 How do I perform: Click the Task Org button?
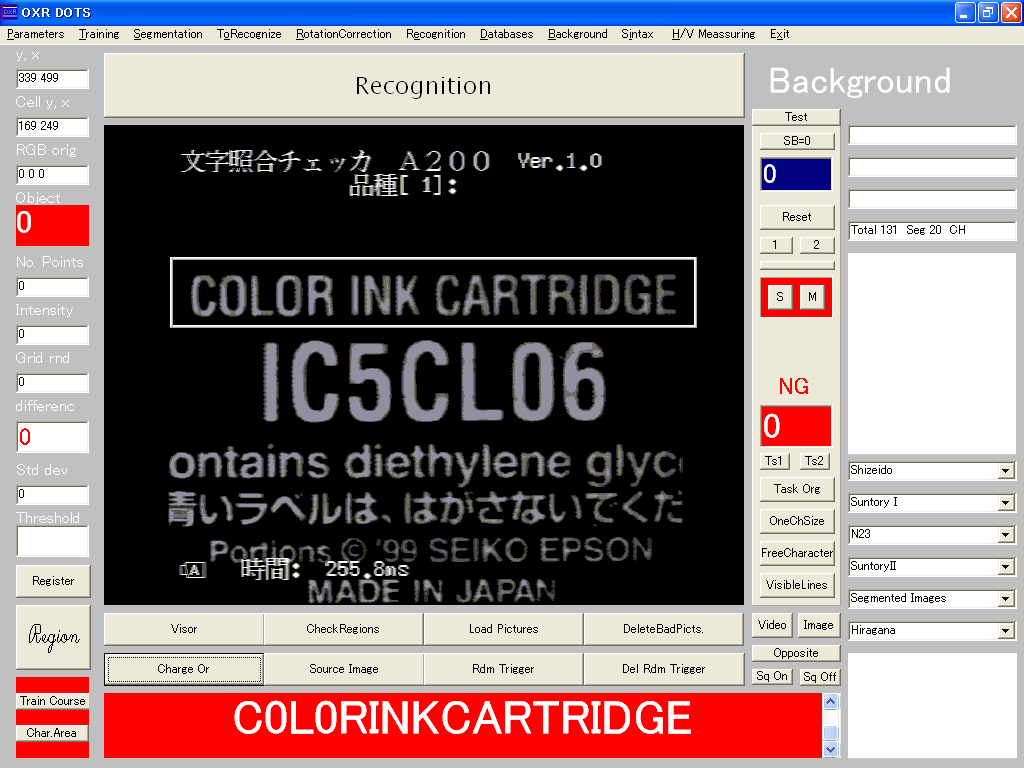pyautogui.click(x=797, y=489)
